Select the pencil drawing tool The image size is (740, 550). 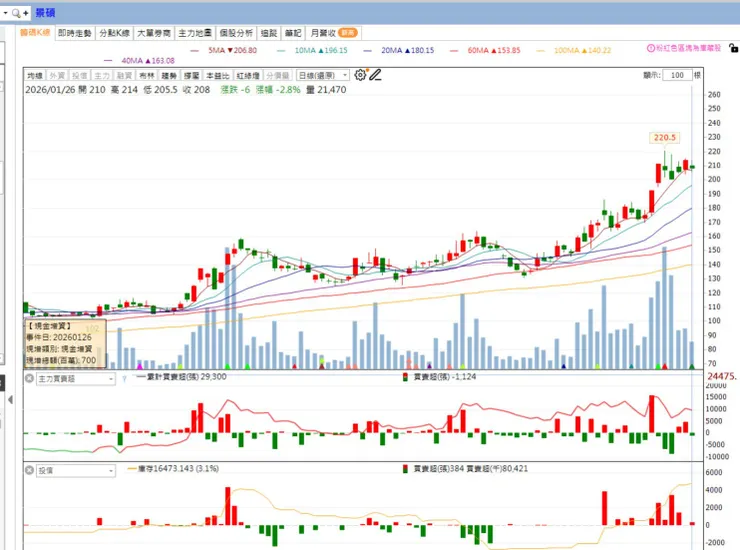375,75
